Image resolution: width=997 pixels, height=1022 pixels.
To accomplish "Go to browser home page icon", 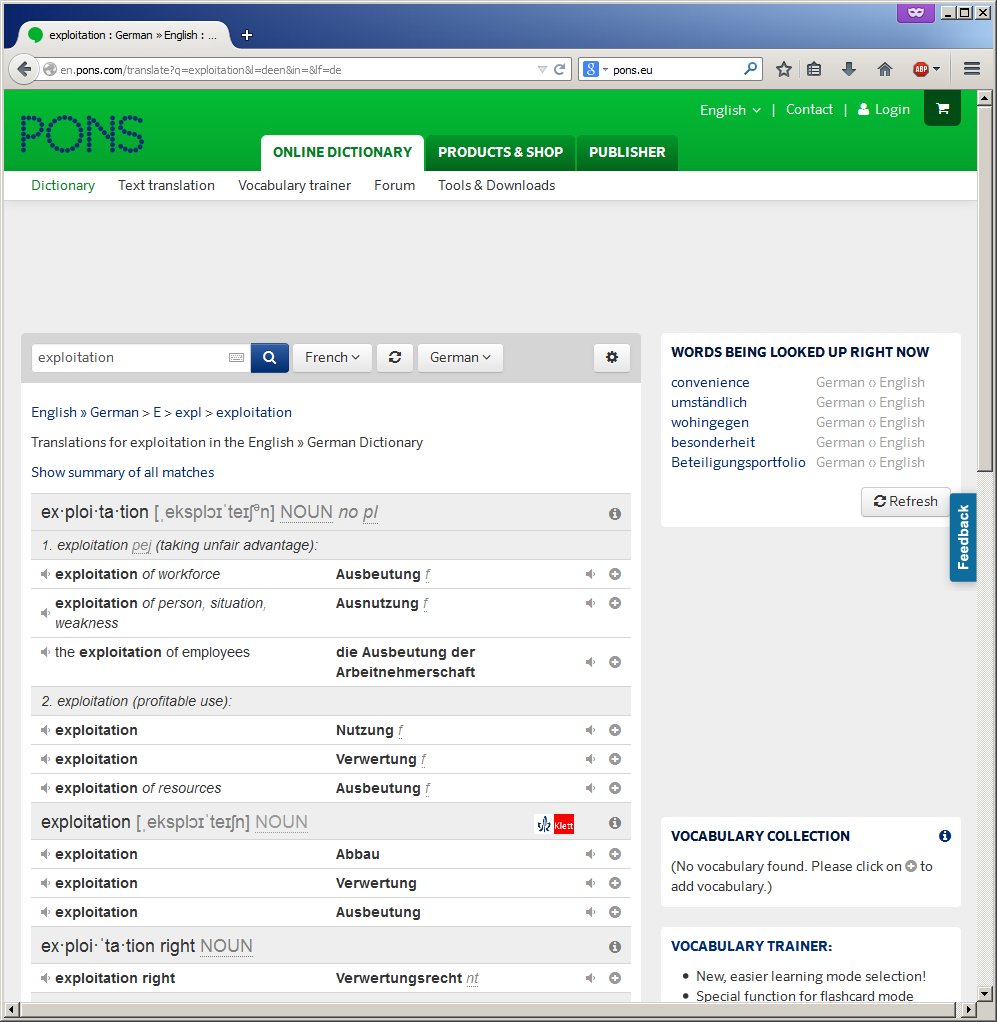I will 884,69.
